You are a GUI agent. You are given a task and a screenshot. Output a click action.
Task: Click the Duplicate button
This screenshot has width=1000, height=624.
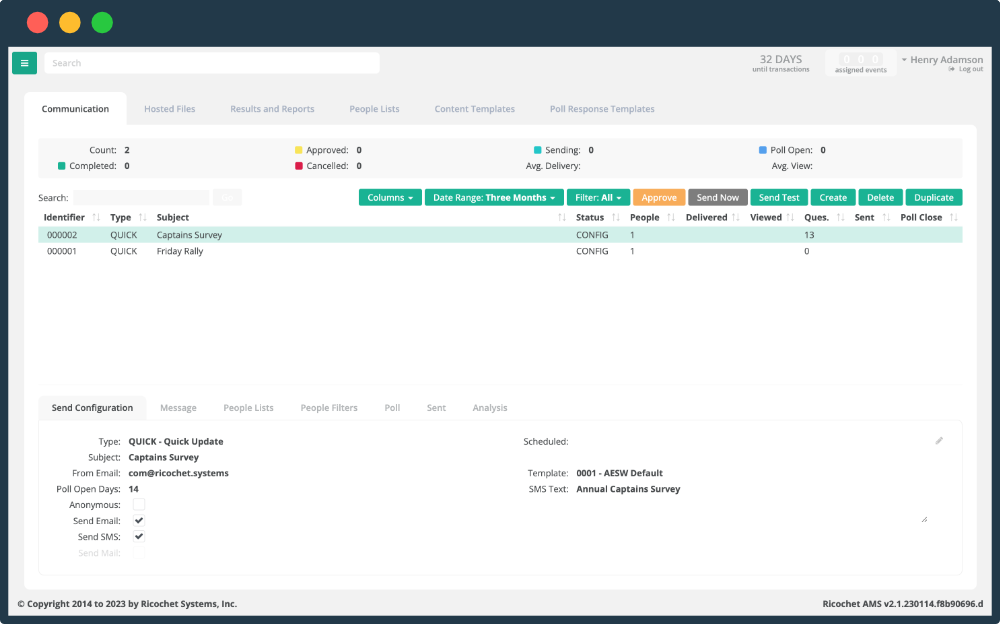[x=934, y=198]
